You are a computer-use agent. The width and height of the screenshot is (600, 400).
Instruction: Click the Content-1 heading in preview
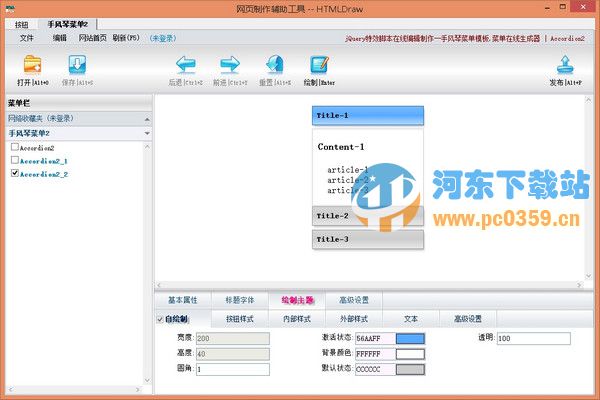[341, 147]
